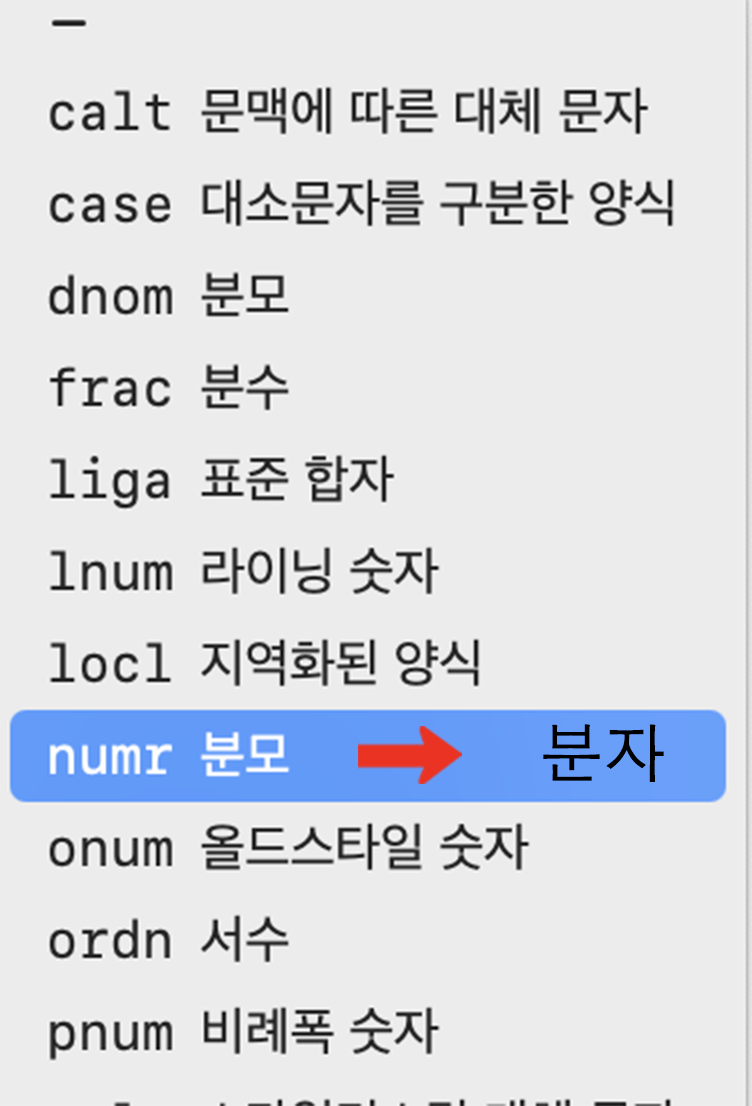752x1106 pixels.
Task: Click the 'frac' monospace tag text
Action: [x=110, y=389]
